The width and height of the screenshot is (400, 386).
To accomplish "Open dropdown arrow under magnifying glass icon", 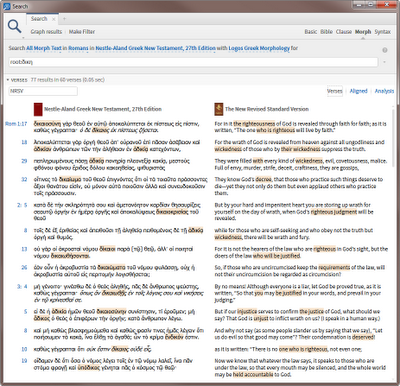I will coord(22,37).
